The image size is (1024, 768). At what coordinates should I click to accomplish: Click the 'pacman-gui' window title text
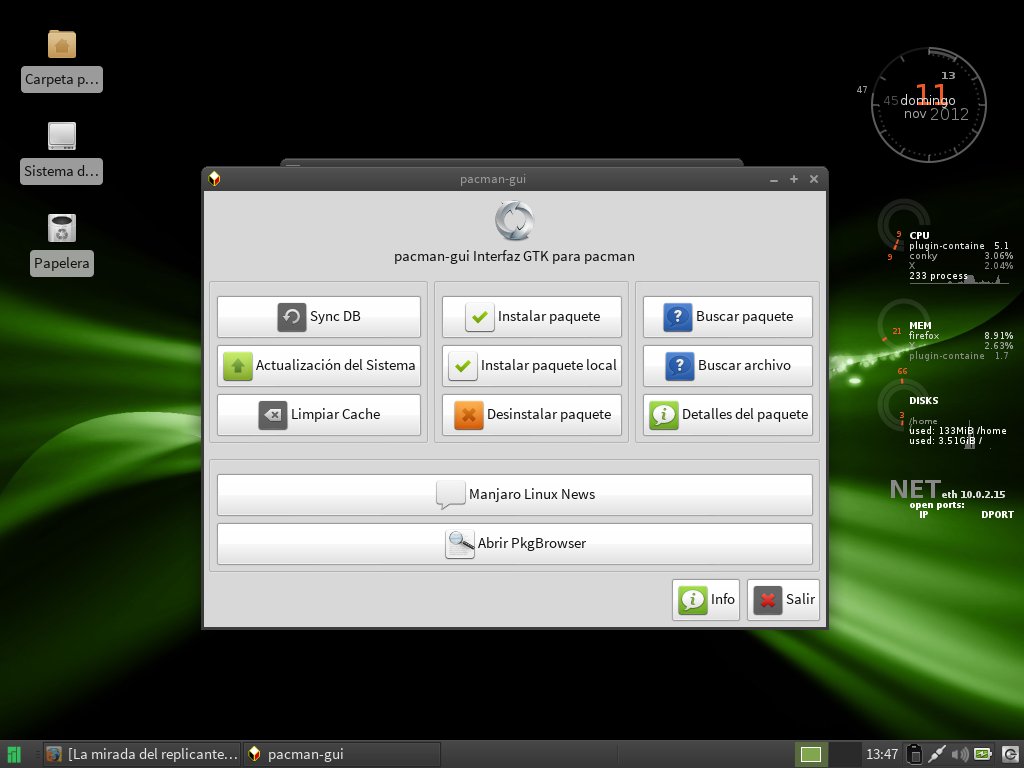tap(492, 179)
